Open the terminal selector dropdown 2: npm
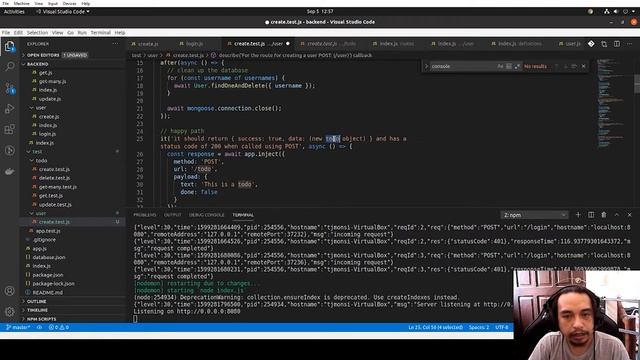 [534, 215]
